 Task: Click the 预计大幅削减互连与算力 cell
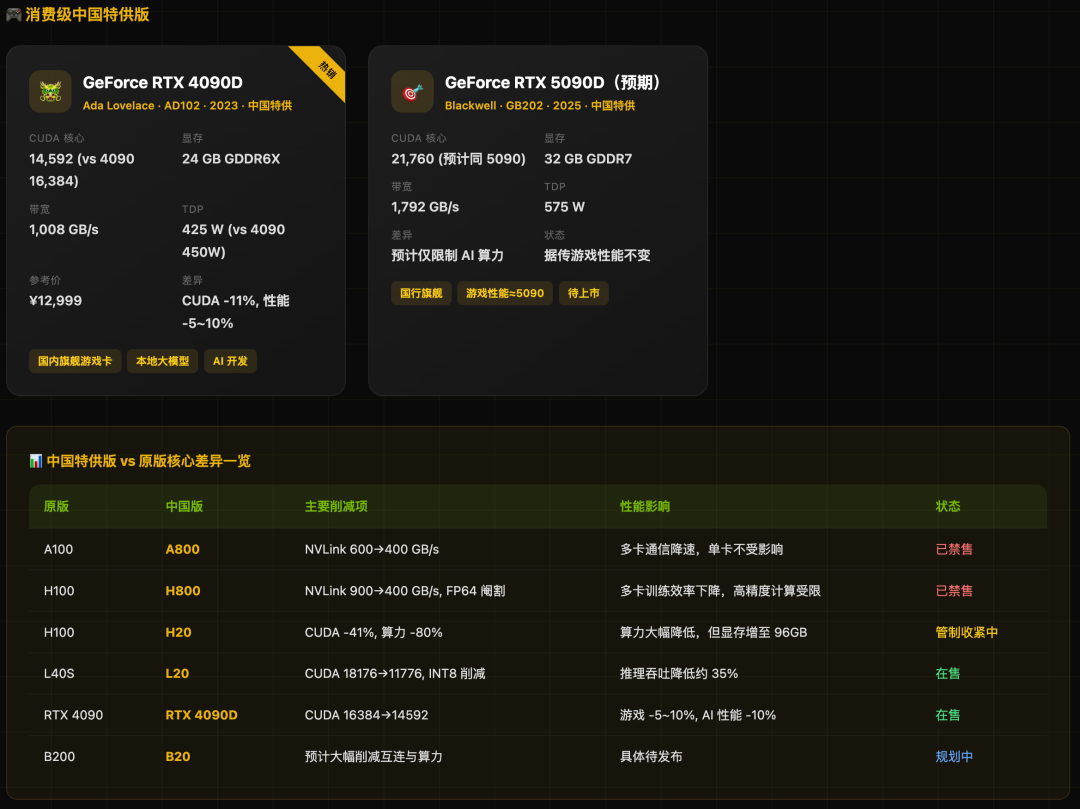373,756
